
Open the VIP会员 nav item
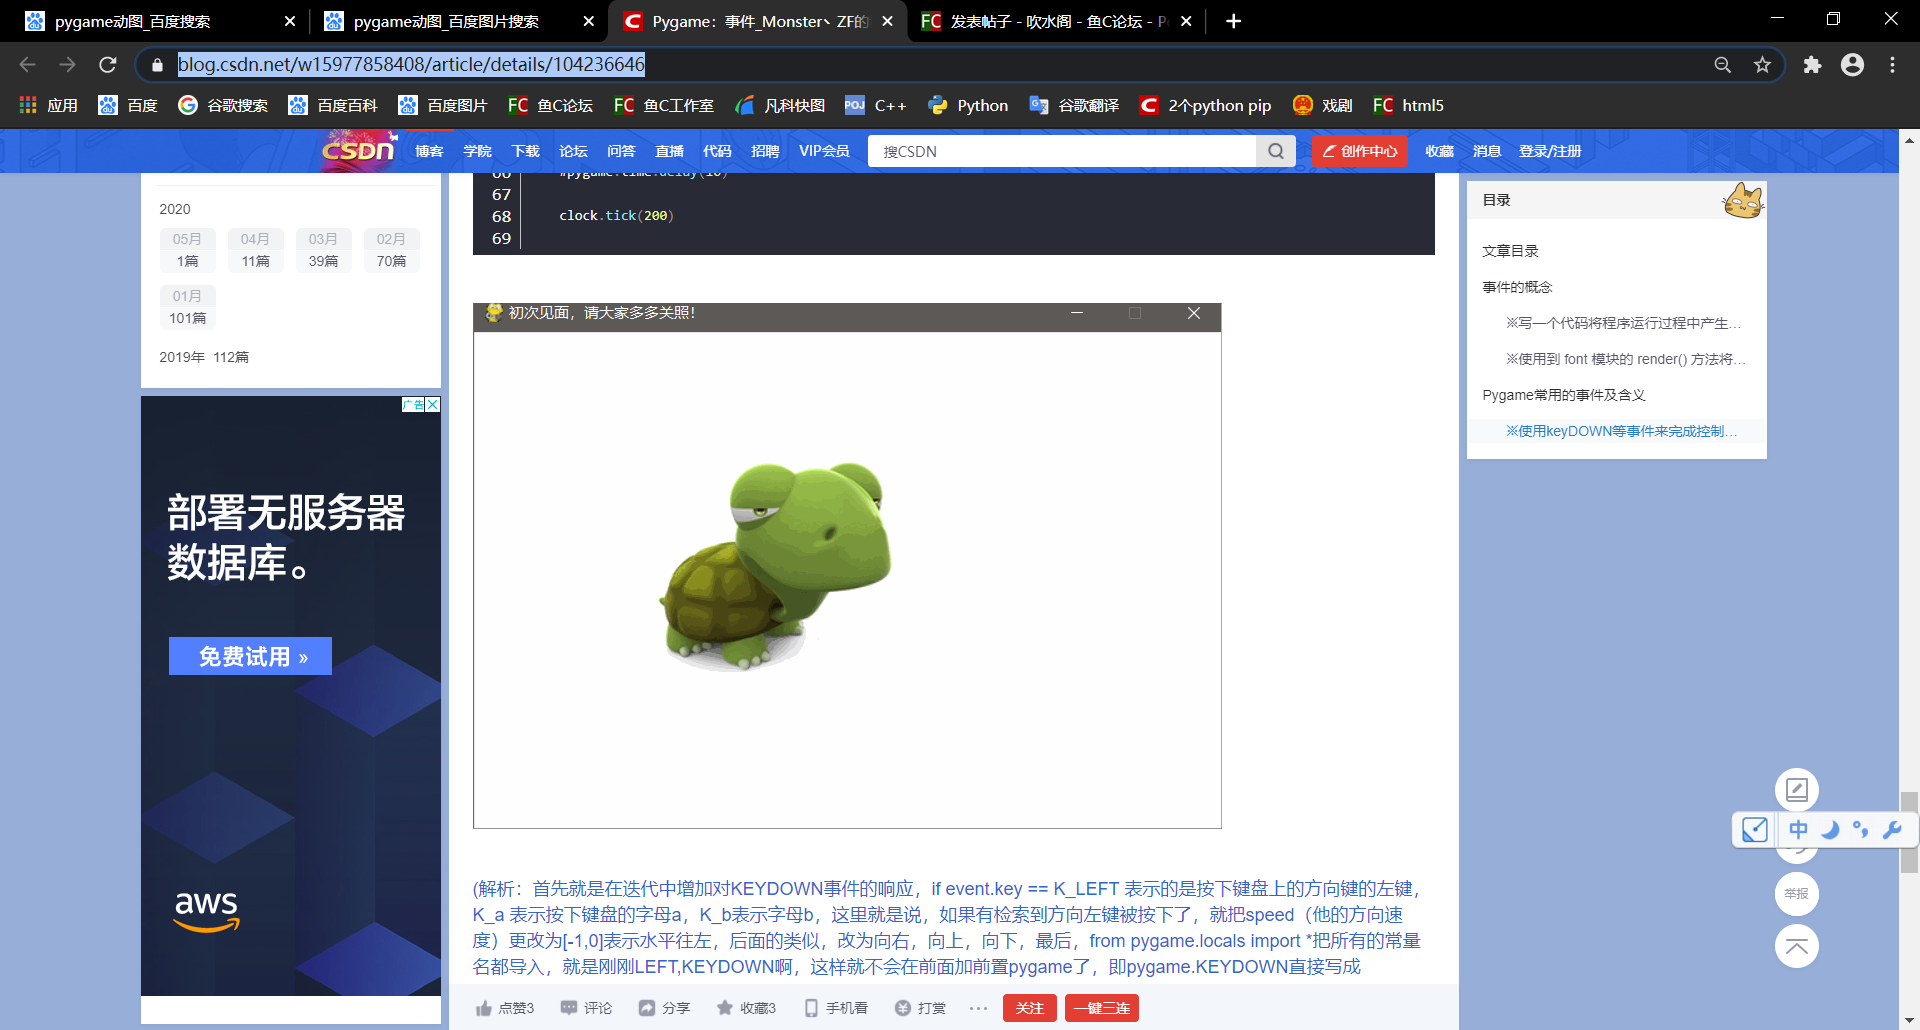point(824,151)
